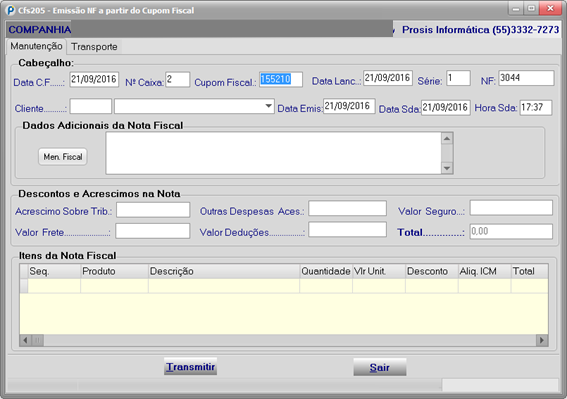This screenshot has height=399, width=567.
Task: Click the Vlr Unit. column header
Action: coord(379,271)
